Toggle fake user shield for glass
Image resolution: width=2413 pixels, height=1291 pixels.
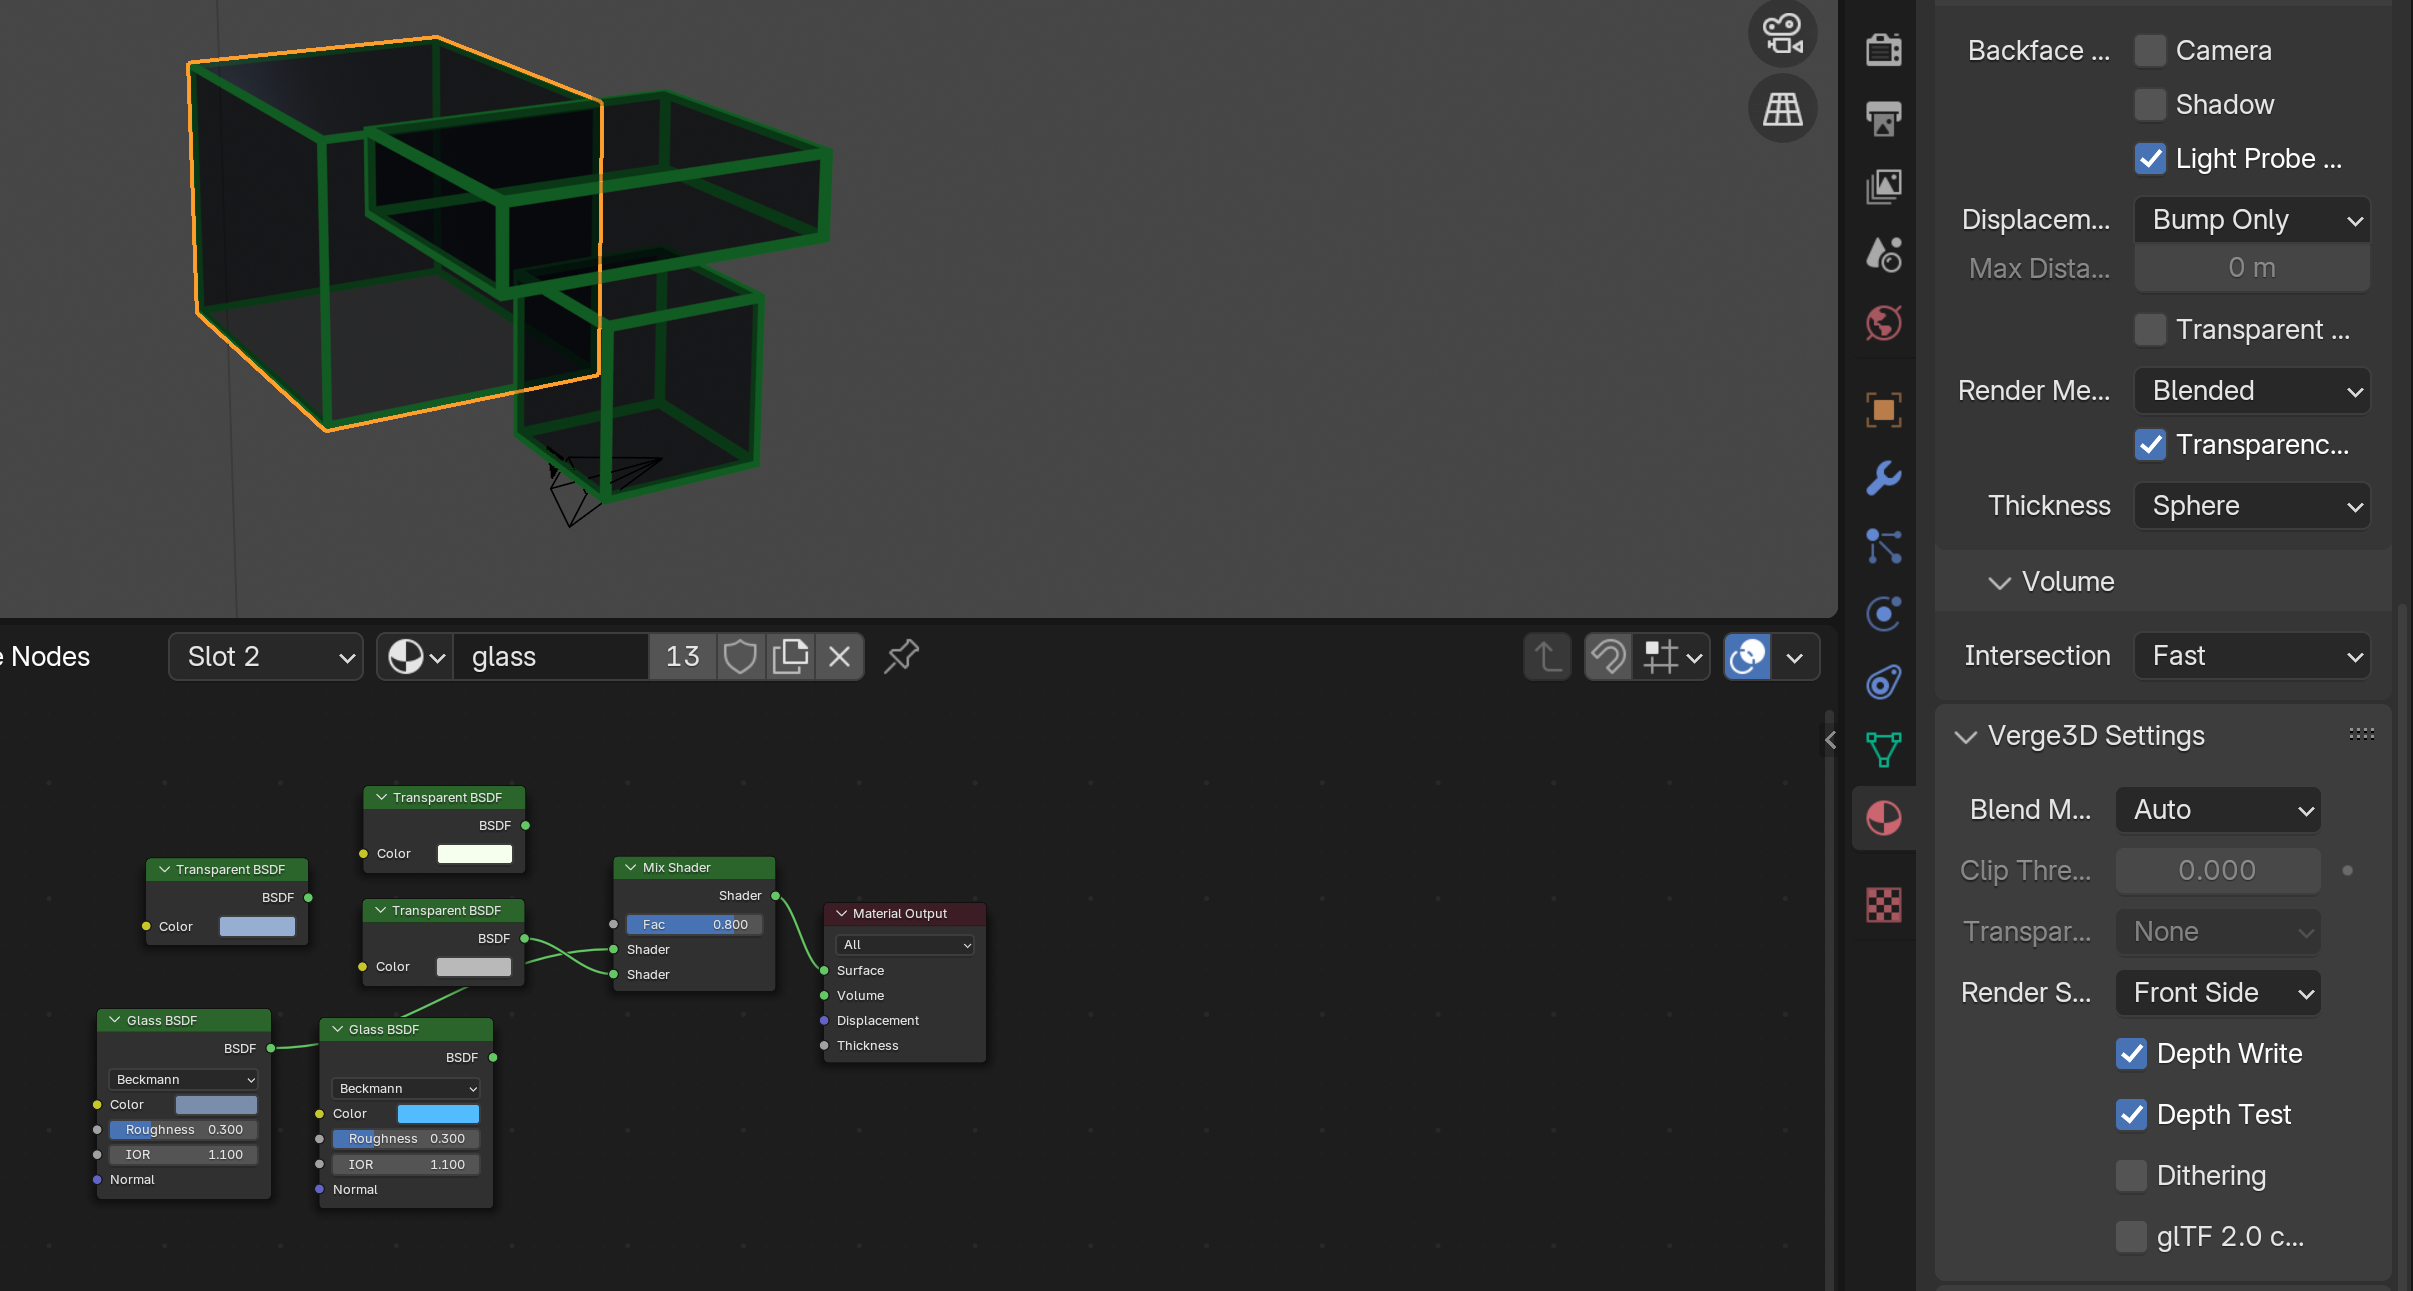pos(740,656)
